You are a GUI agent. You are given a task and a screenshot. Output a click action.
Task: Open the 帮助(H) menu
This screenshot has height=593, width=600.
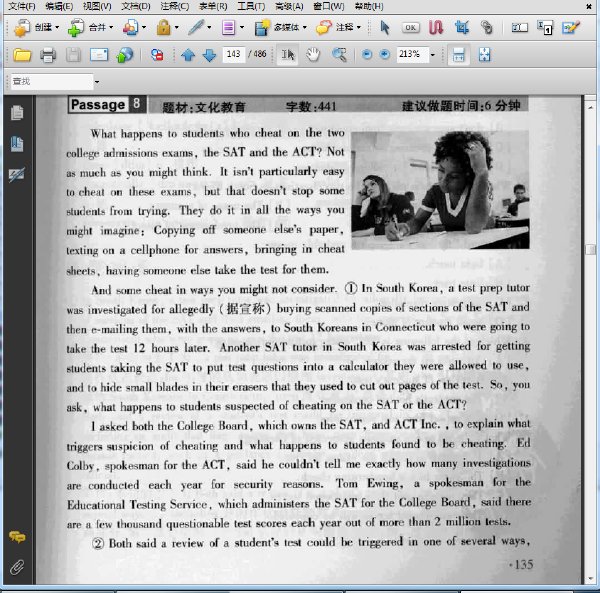point(369,6)
